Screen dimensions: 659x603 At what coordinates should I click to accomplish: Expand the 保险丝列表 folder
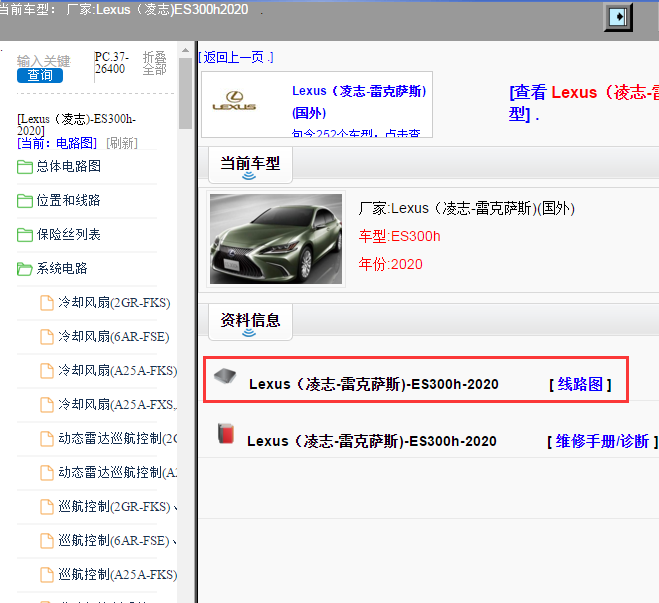tap(69, 234)
